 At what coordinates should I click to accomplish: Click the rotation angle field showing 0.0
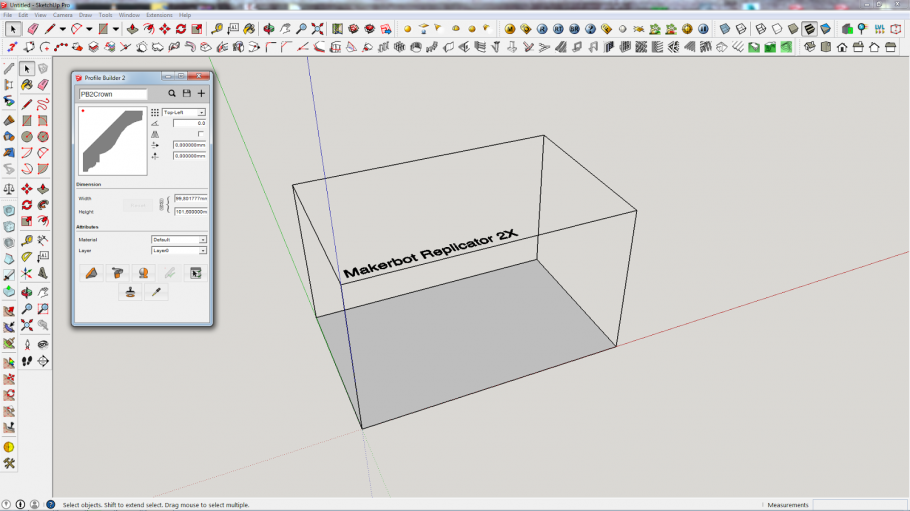(x=189, y=123)
